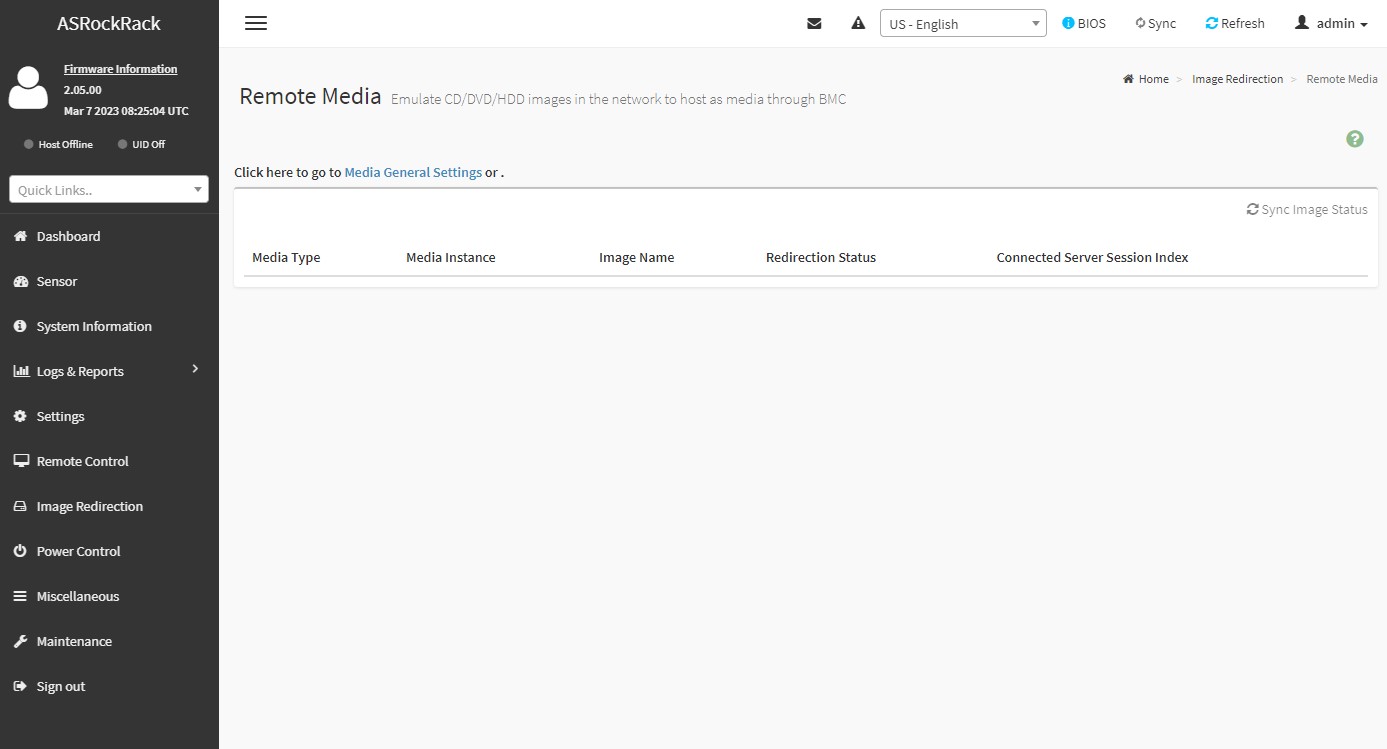The image size is (1387, 749).
Task: Open the Firmware Information link
Action: (120, 69)
